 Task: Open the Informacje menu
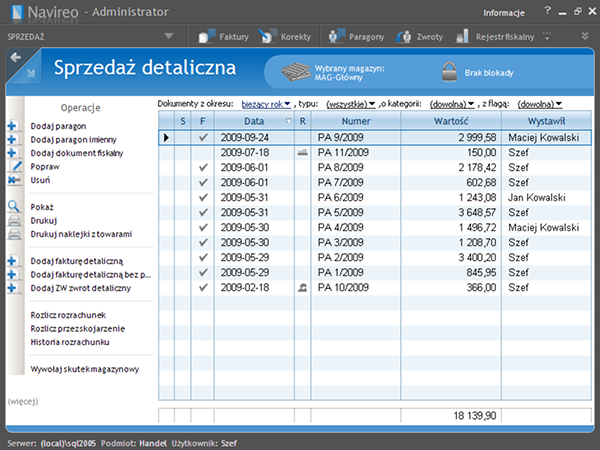pyautogui.click(x=504, y=13)
